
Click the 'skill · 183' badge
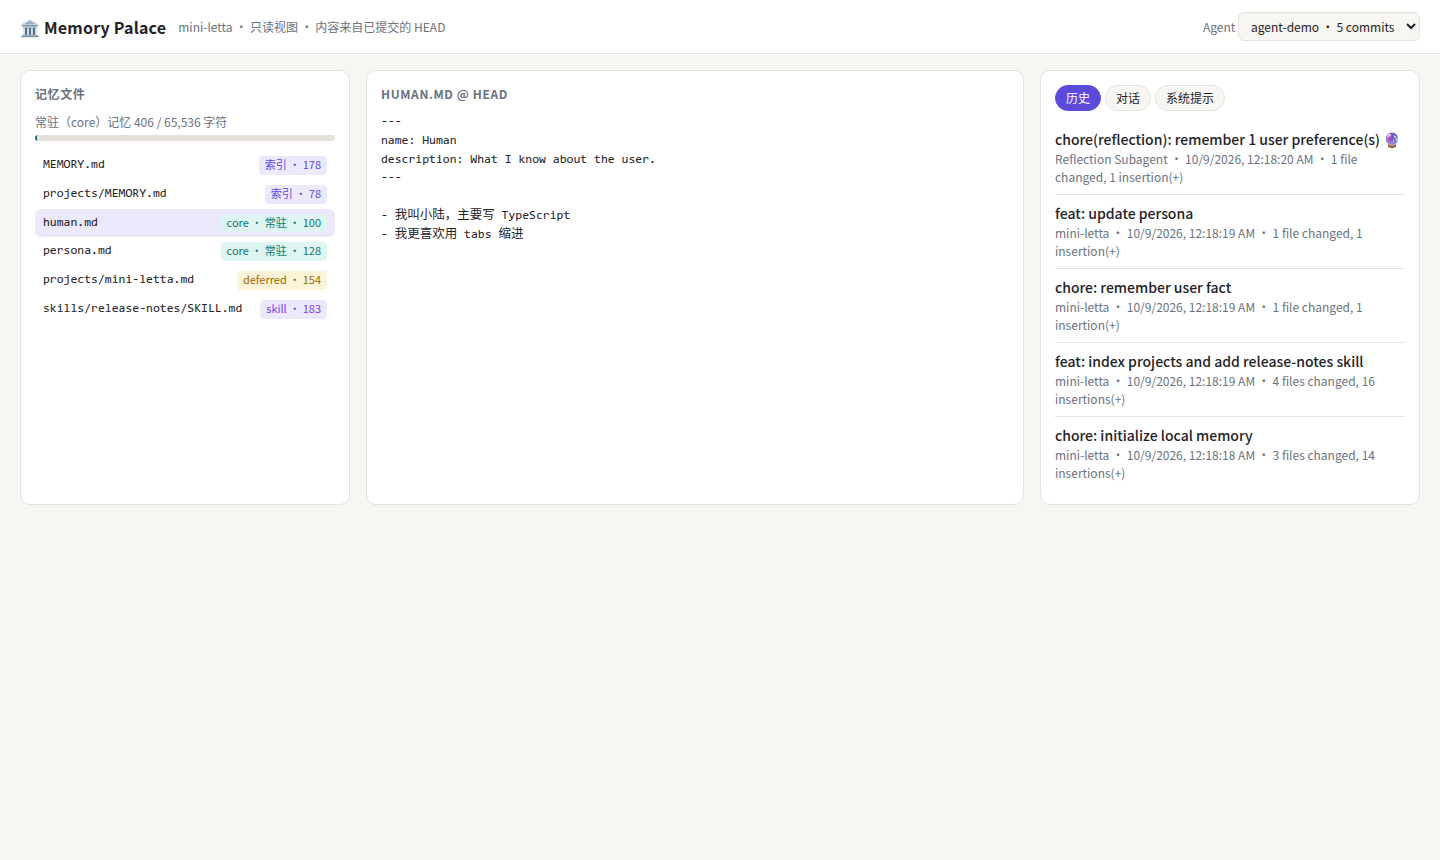point(294,309)
